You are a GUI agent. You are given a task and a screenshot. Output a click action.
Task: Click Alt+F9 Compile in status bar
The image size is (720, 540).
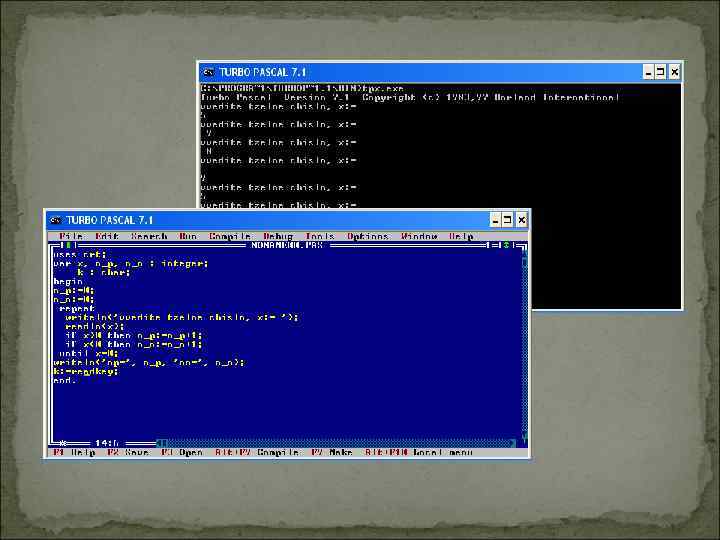tap(257, 452)
